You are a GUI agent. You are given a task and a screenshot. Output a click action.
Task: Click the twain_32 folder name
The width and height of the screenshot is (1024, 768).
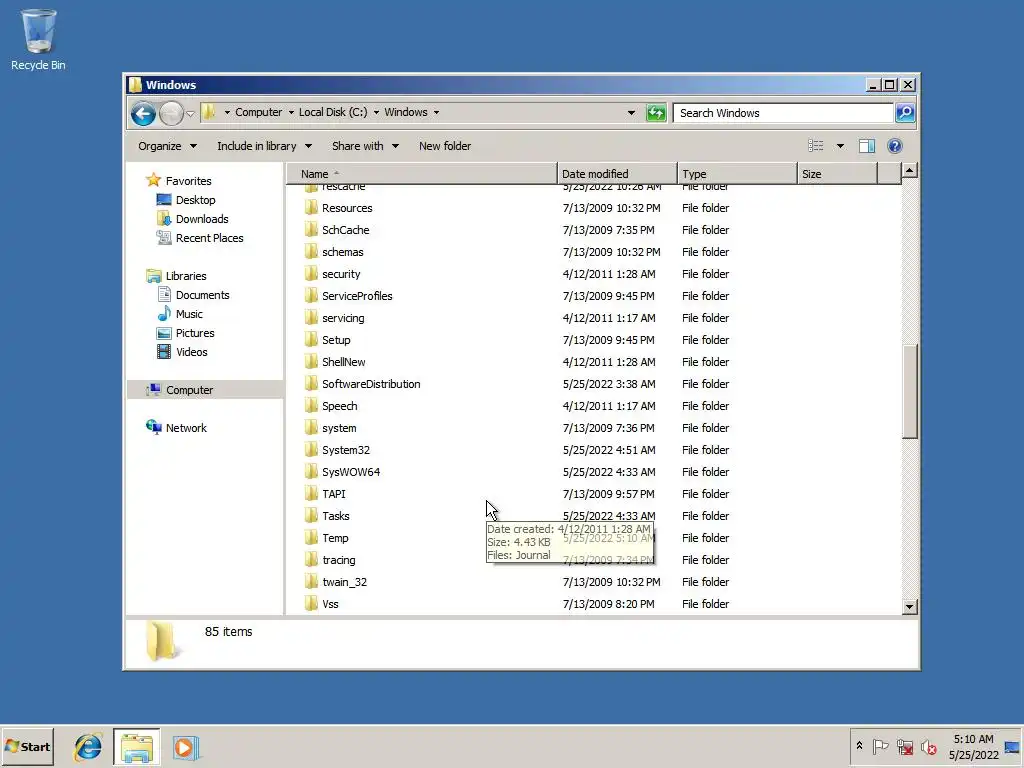pyautogui.click(x=344, y=582)
